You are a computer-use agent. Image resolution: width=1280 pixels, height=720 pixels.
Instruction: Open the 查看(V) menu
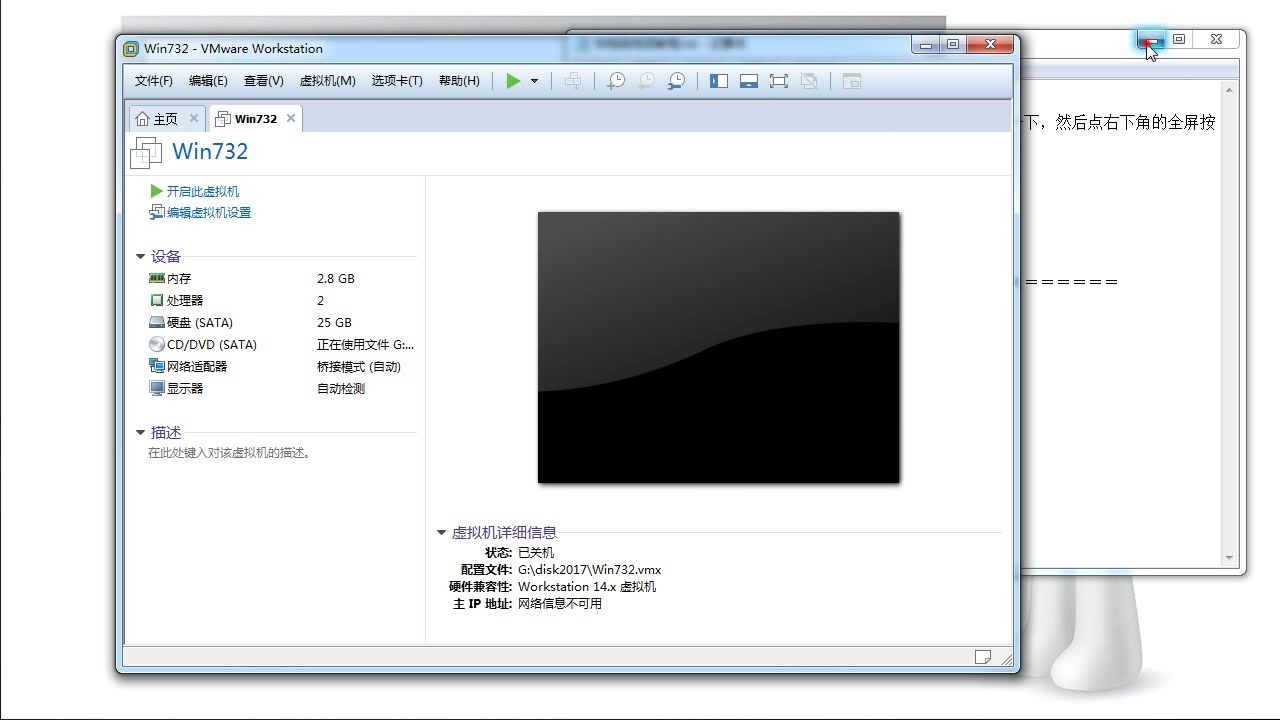[x=264, y=81]
